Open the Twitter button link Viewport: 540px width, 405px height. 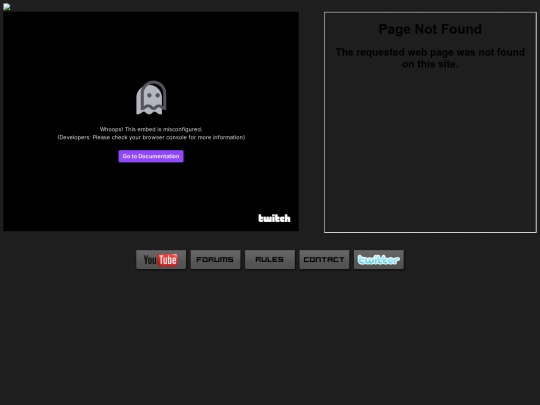click(x=378, y=260)
